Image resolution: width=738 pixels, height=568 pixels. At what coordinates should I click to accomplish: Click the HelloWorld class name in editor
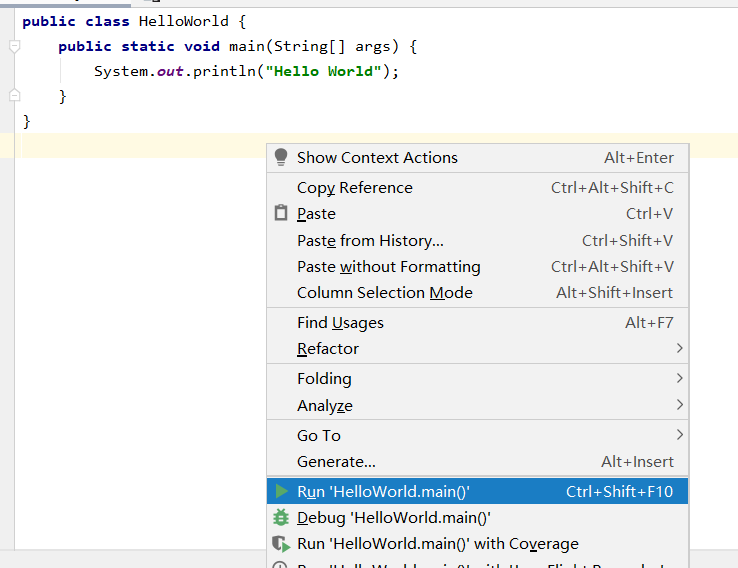coord(184,21)
